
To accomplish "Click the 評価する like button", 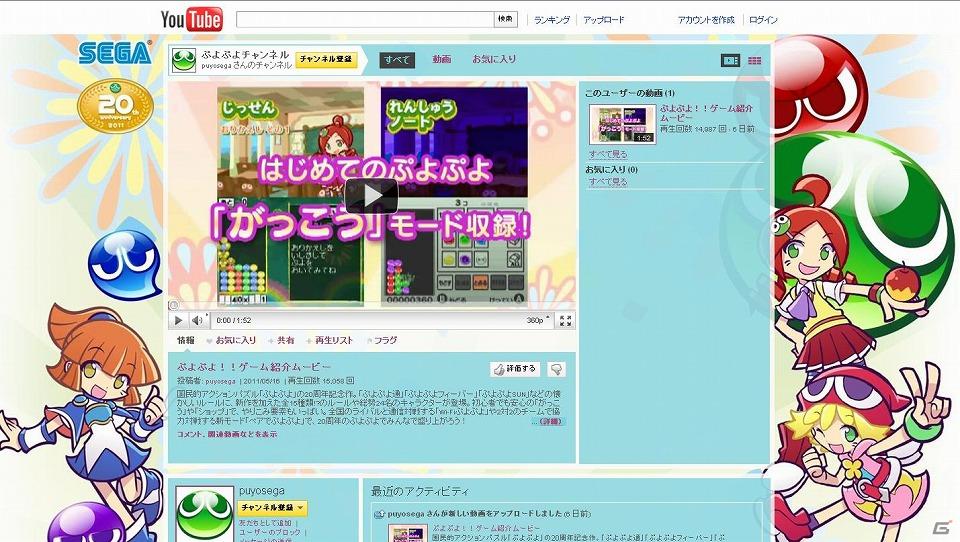I will [x=515, y=369].
